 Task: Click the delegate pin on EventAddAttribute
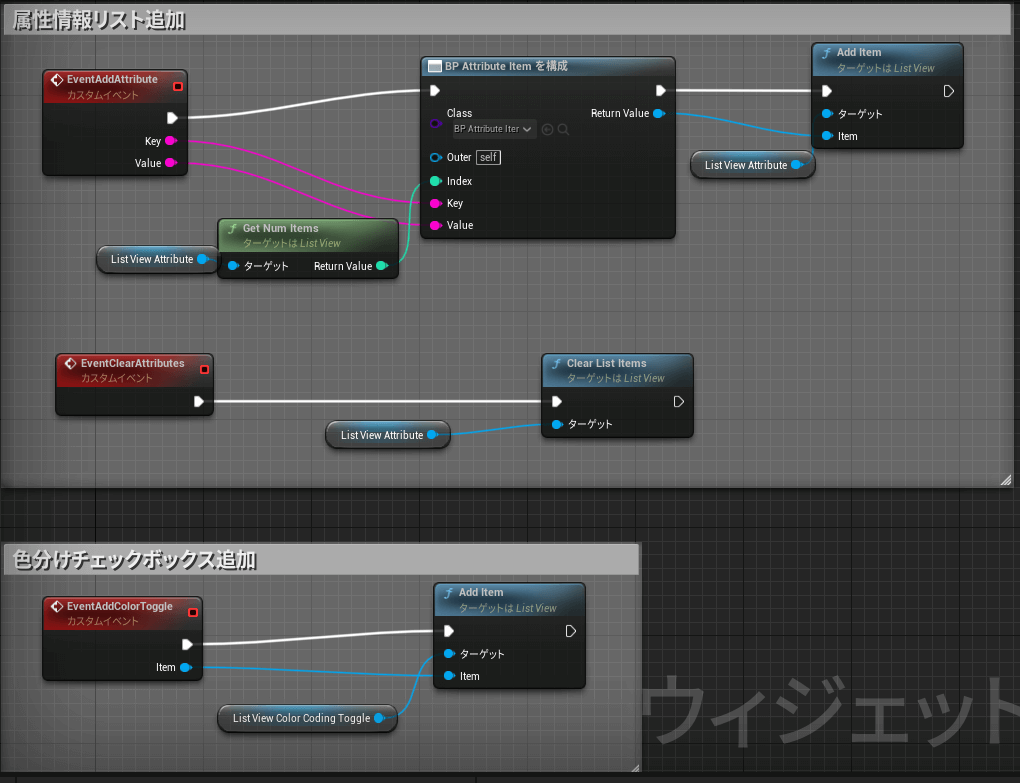[x=178, y=85]
